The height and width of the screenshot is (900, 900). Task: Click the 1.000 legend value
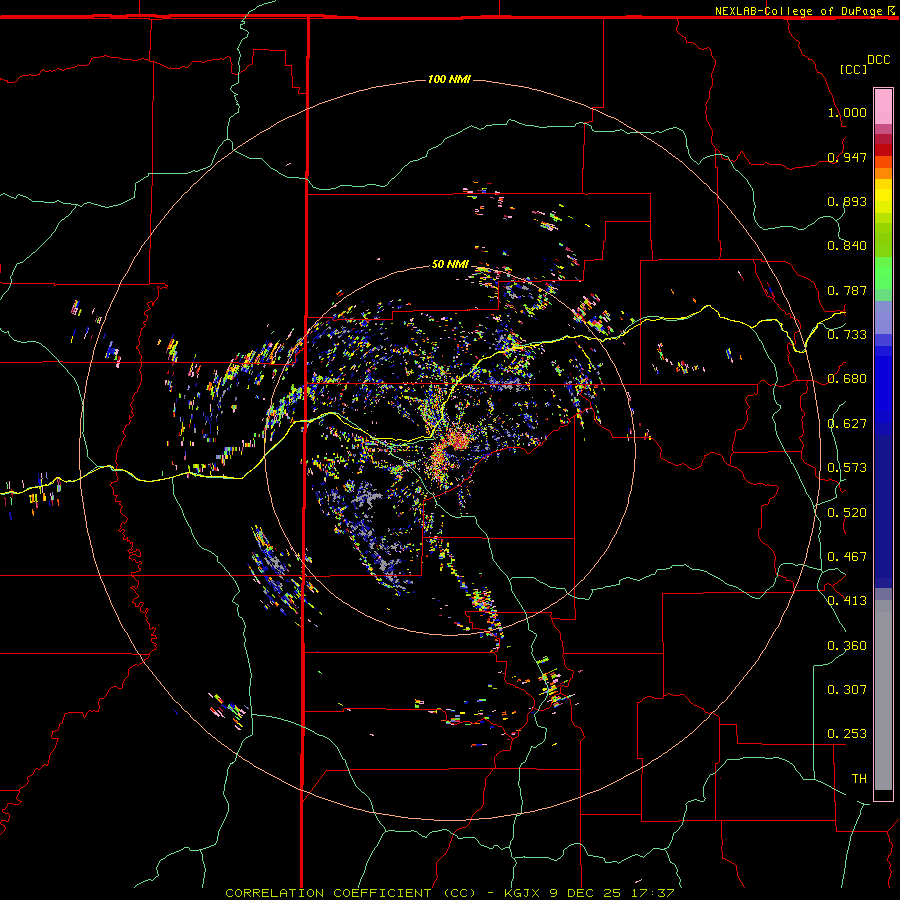(x=847, y=112)
